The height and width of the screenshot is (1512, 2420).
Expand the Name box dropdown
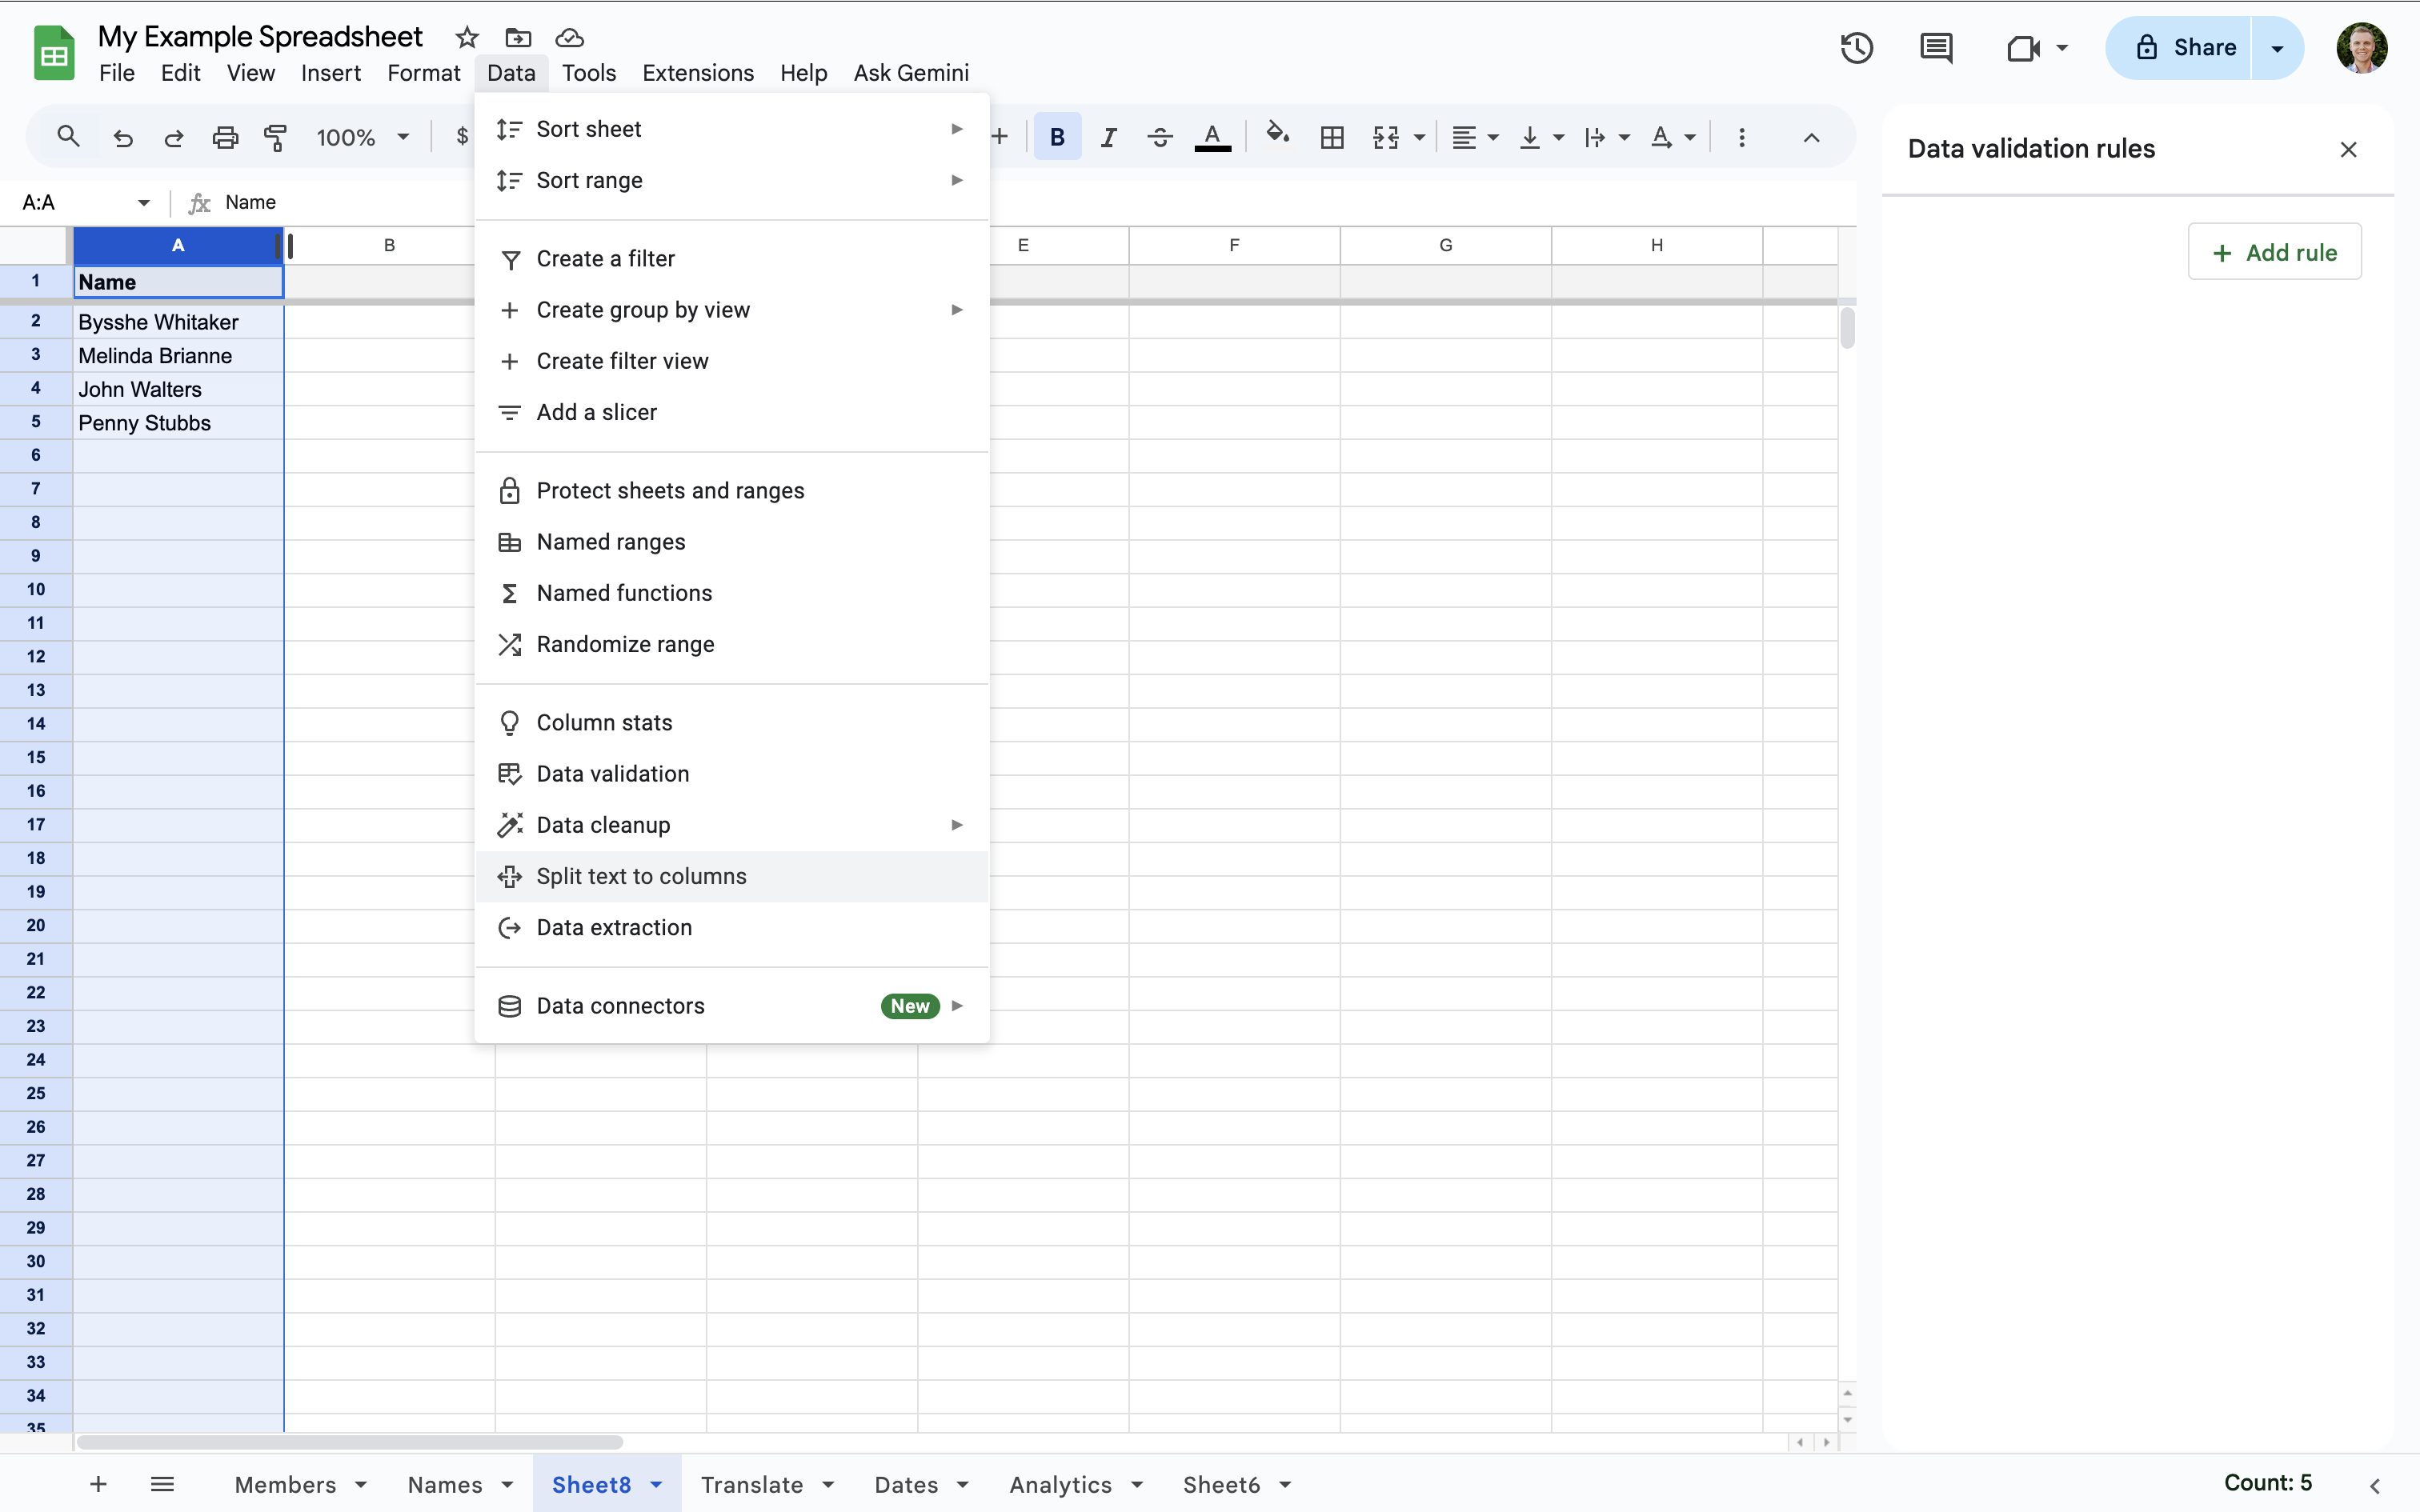[x=143, y=202]
